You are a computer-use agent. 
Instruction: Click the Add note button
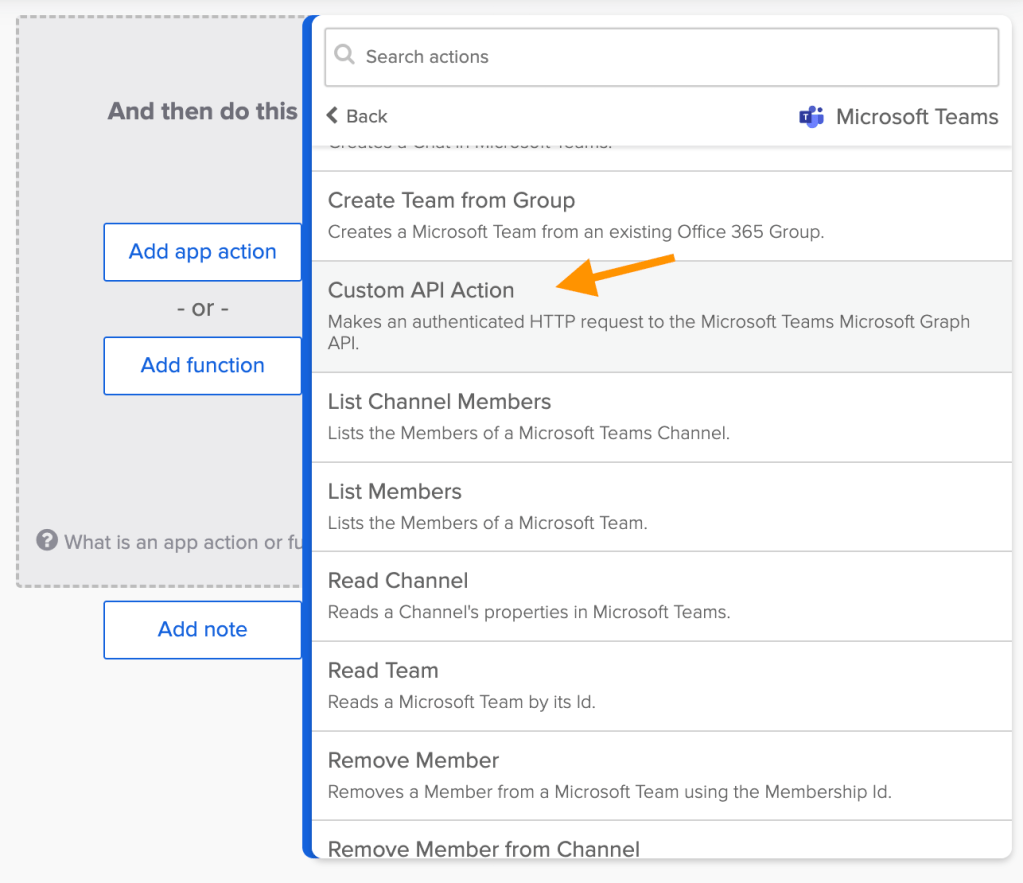pyautogui.click(x=202, y=629)
